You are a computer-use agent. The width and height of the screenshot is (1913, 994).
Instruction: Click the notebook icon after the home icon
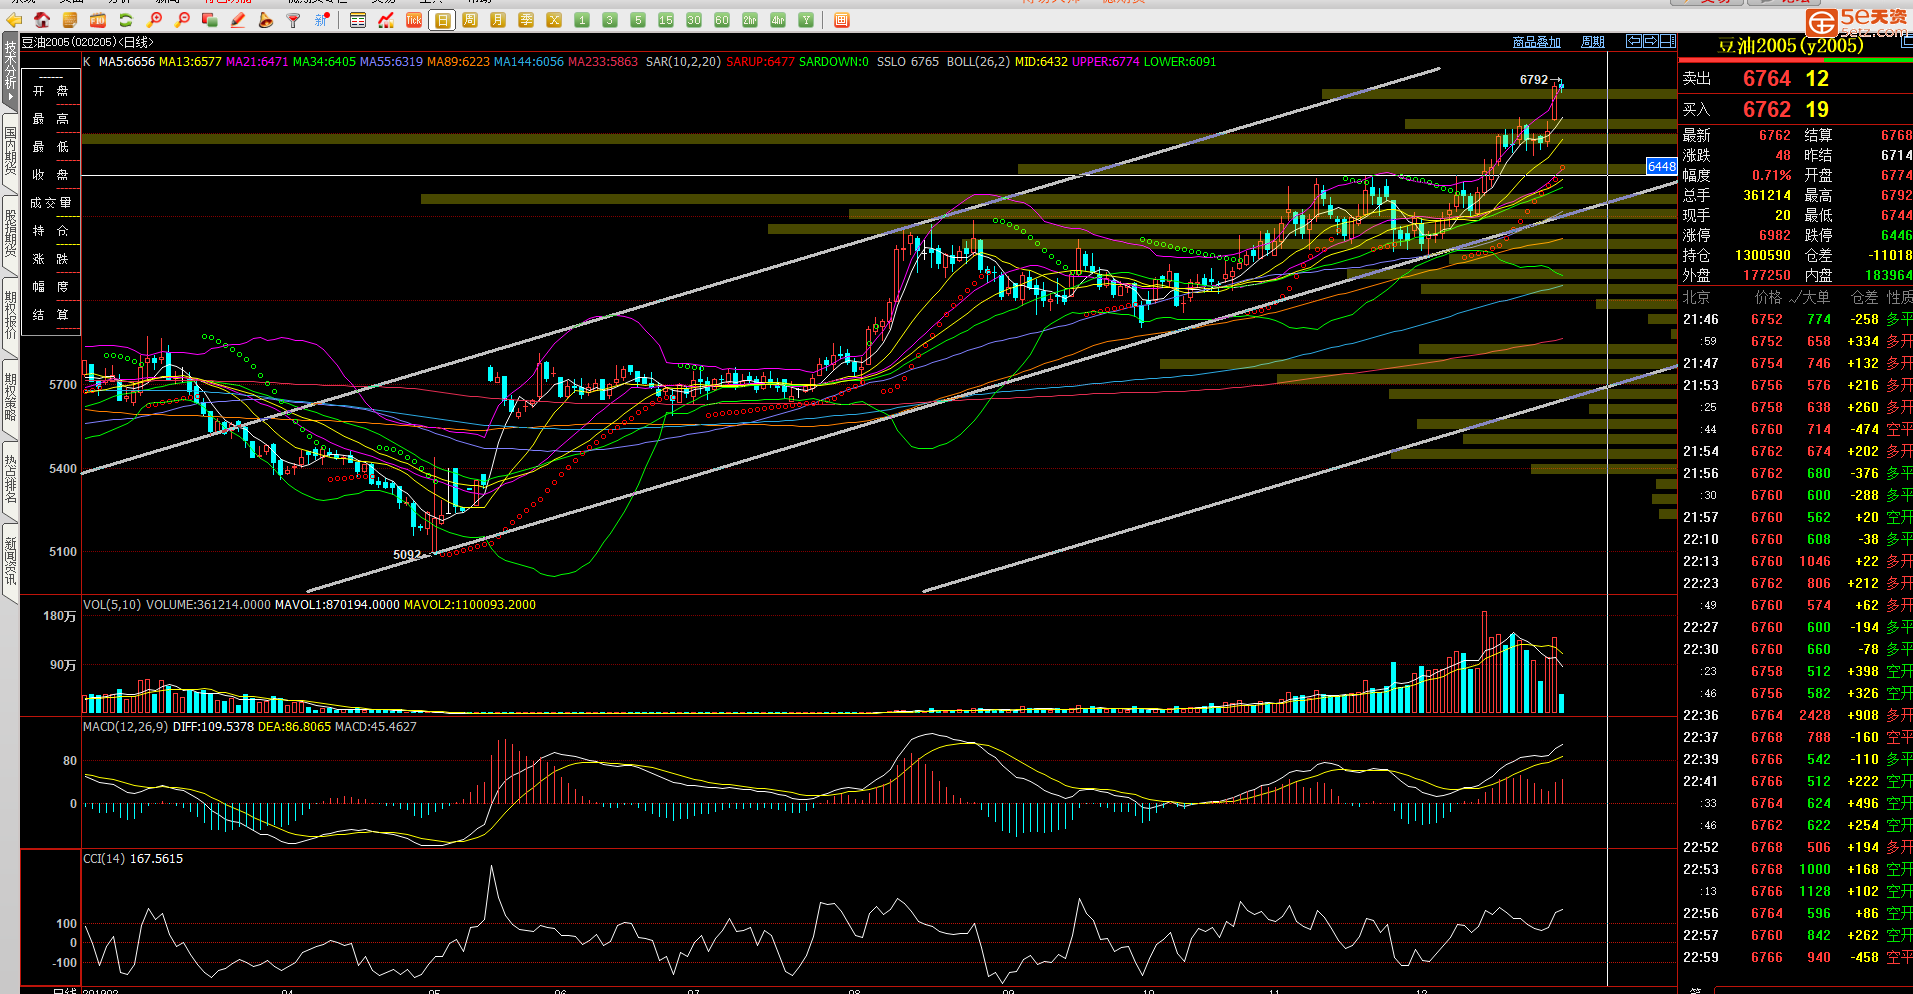pyautogui.click(x=70, y=20)
